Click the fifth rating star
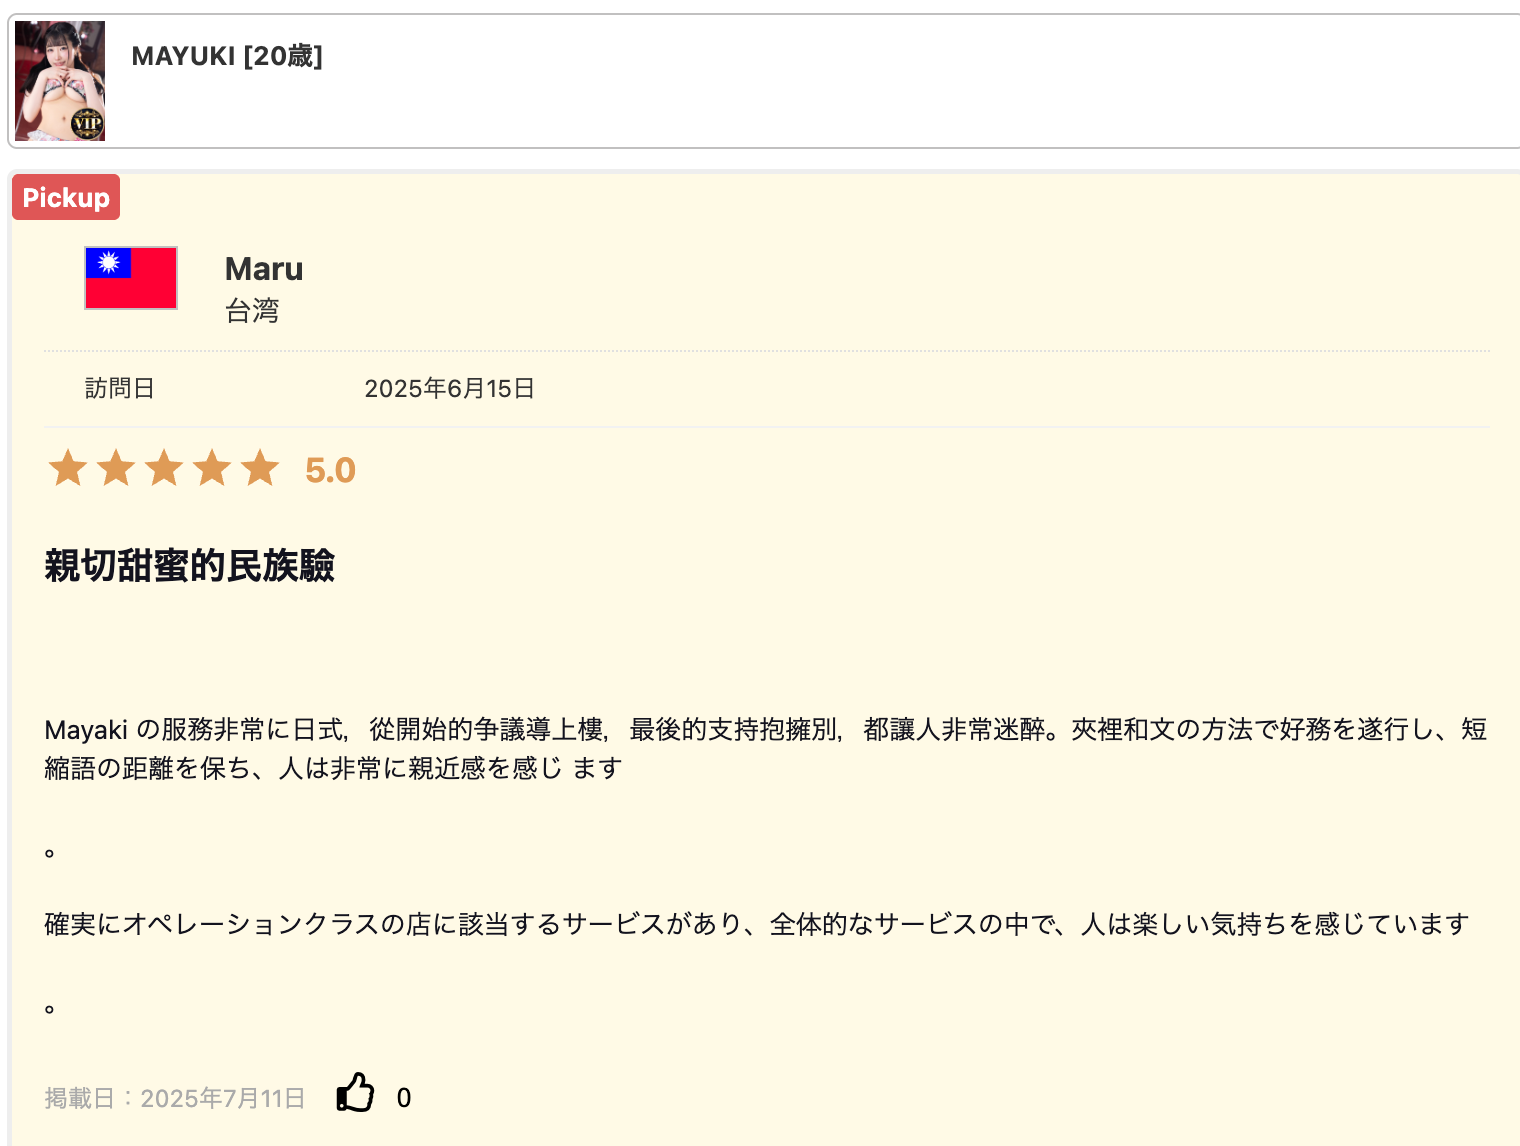1520x1146 pixels. pos(260,468)
